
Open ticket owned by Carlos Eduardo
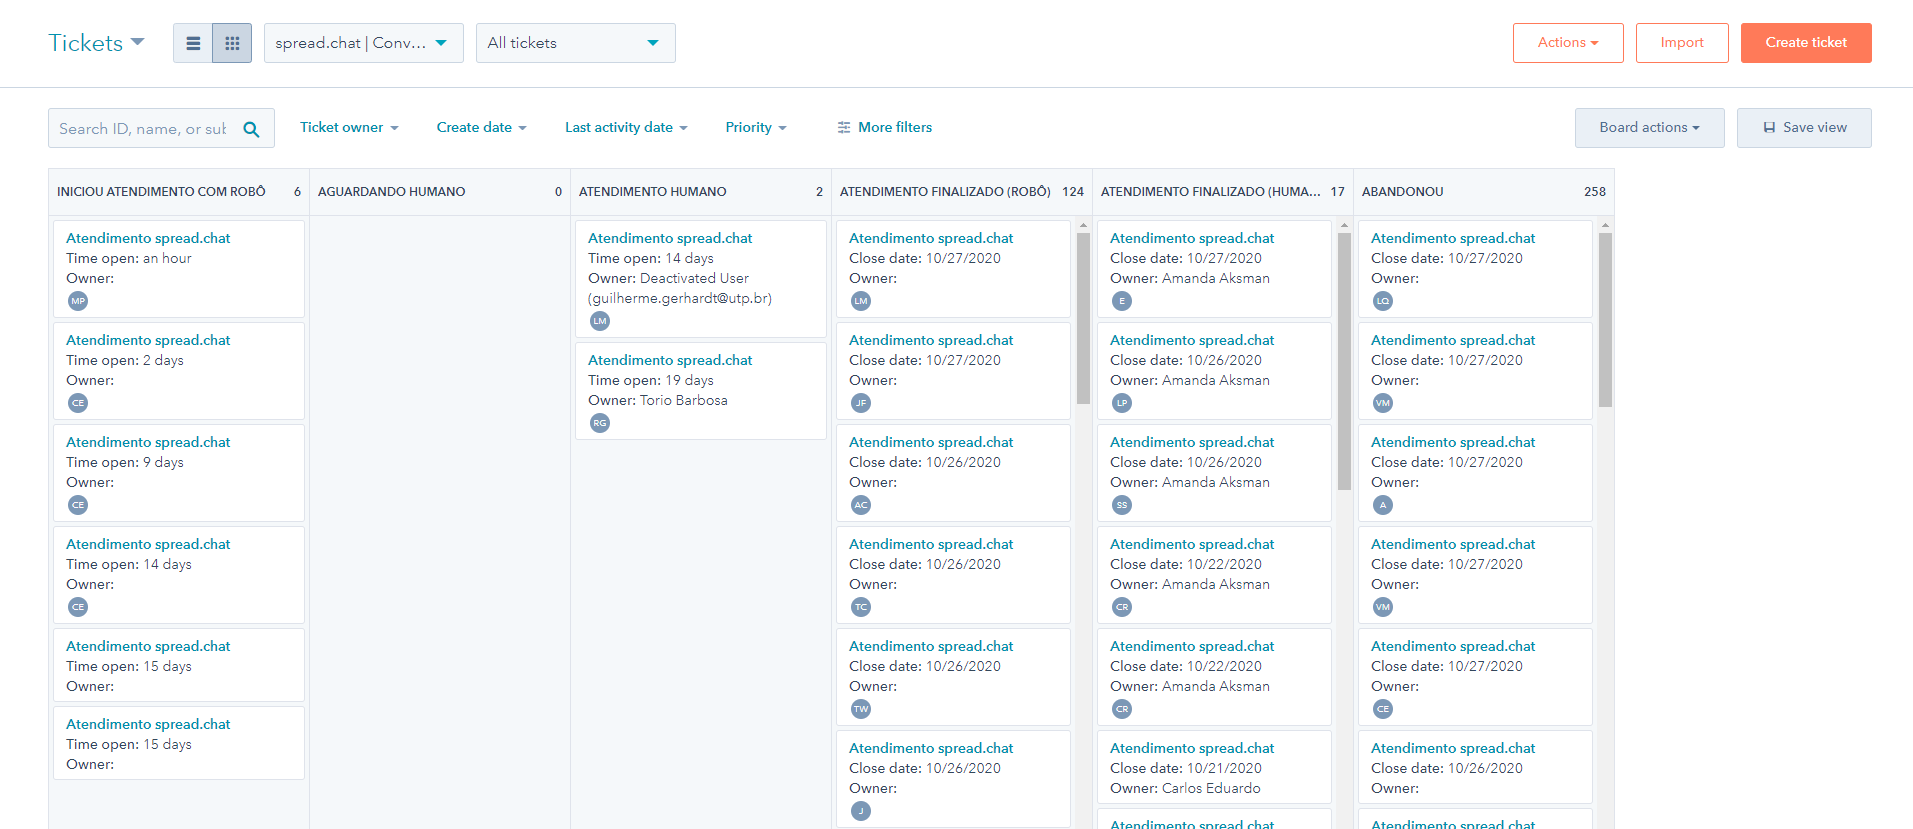tap(1192, 748)
